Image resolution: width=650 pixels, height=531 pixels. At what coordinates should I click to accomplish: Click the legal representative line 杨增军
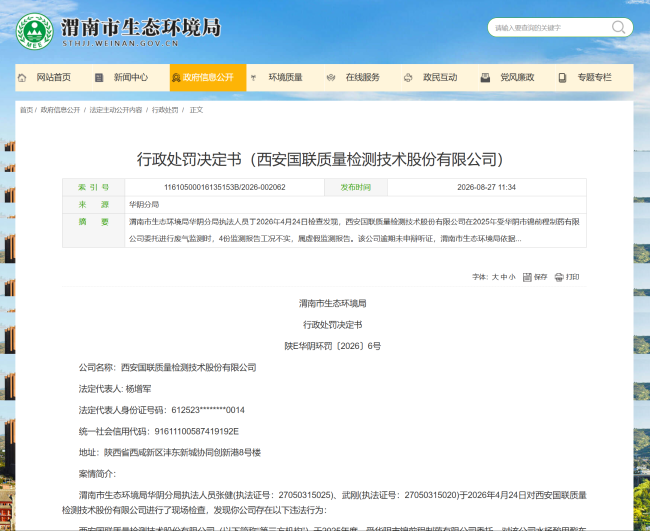pos(115,389)
